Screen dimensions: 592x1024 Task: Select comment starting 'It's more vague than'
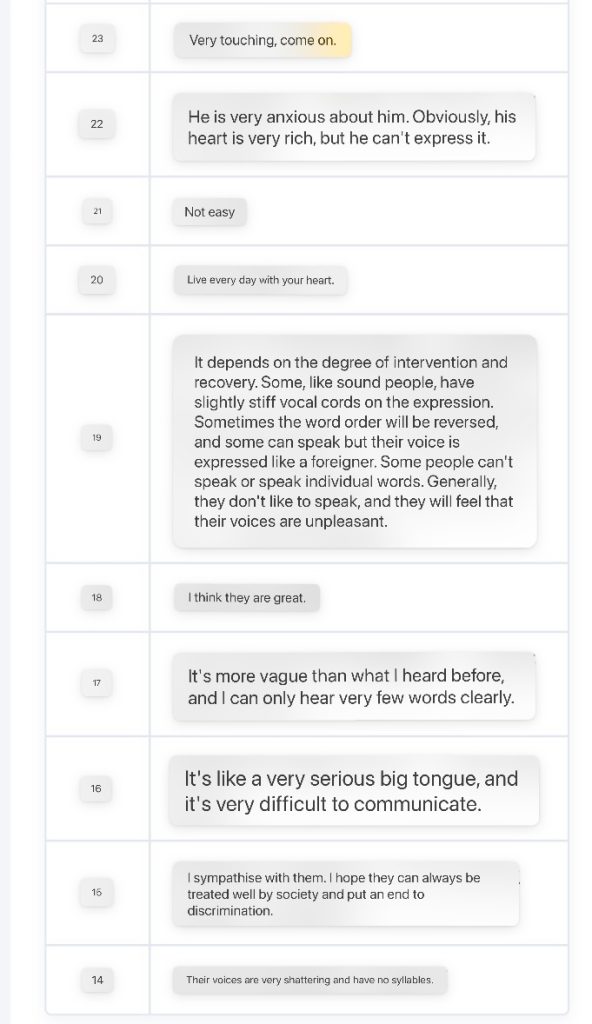coord(354,686)
